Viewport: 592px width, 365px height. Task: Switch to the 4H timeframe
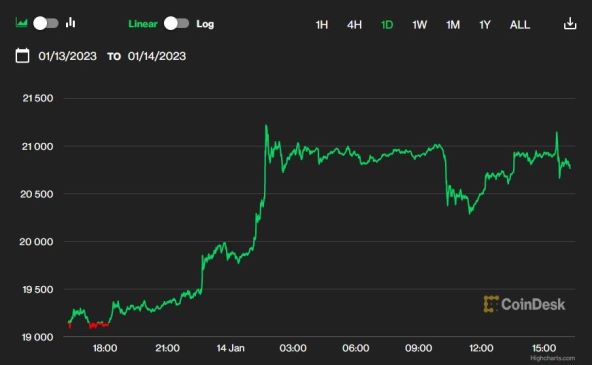coord(354,25)
